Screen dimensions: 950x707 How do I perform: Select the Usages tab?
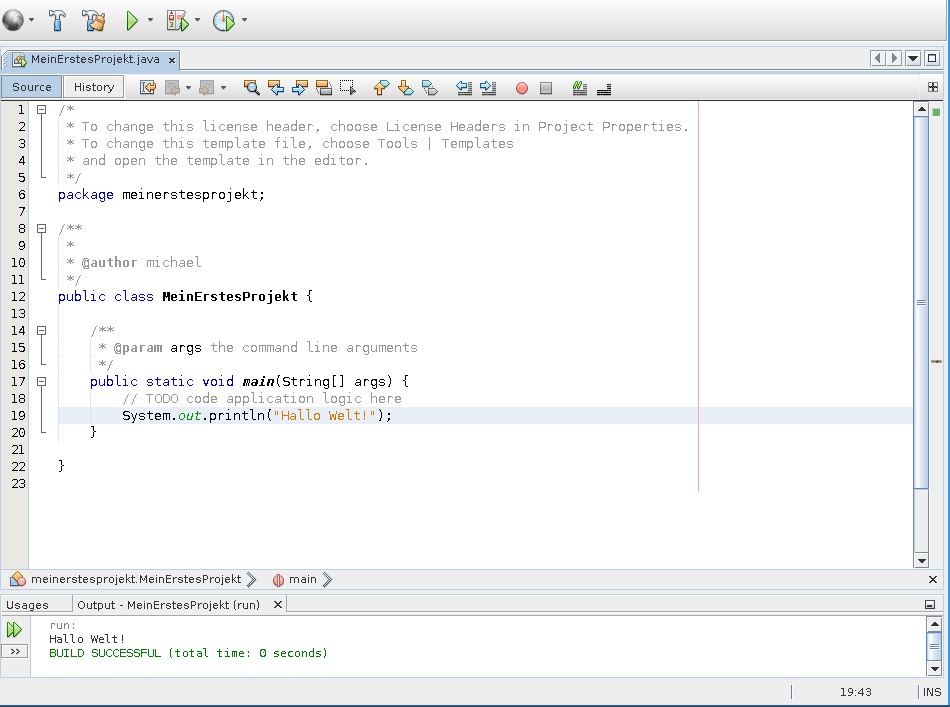[x=27, y=605]
